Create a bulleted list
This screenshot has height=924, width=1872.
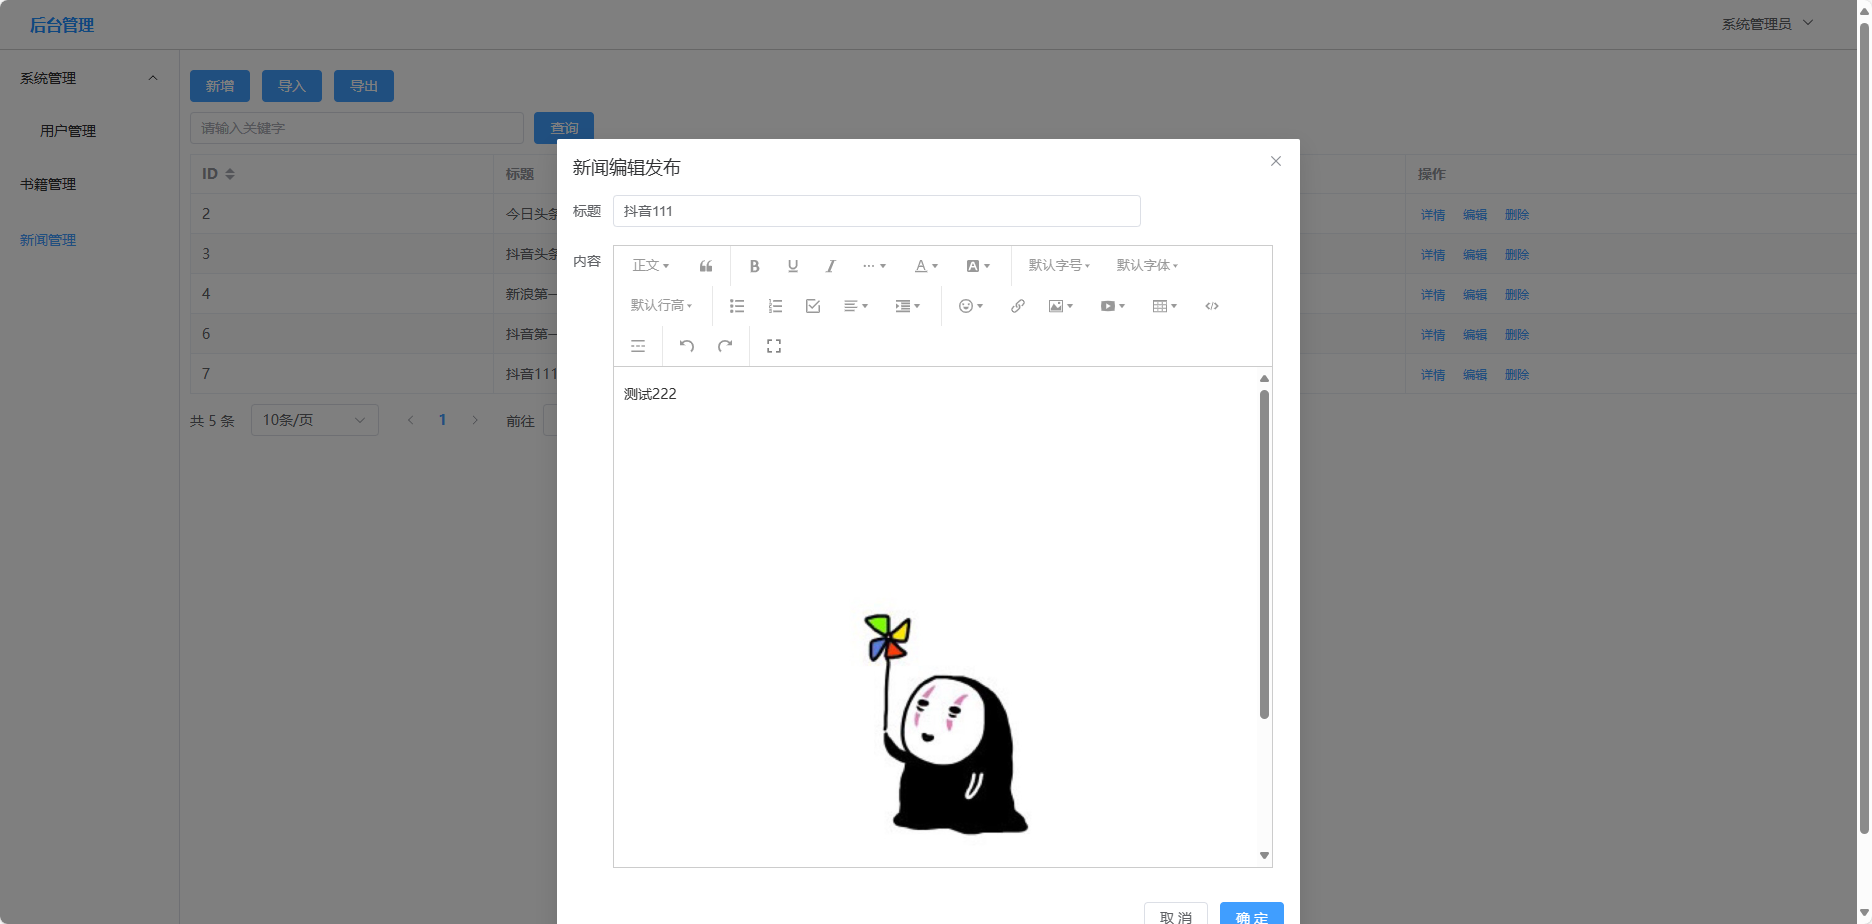tap(737, 305)
